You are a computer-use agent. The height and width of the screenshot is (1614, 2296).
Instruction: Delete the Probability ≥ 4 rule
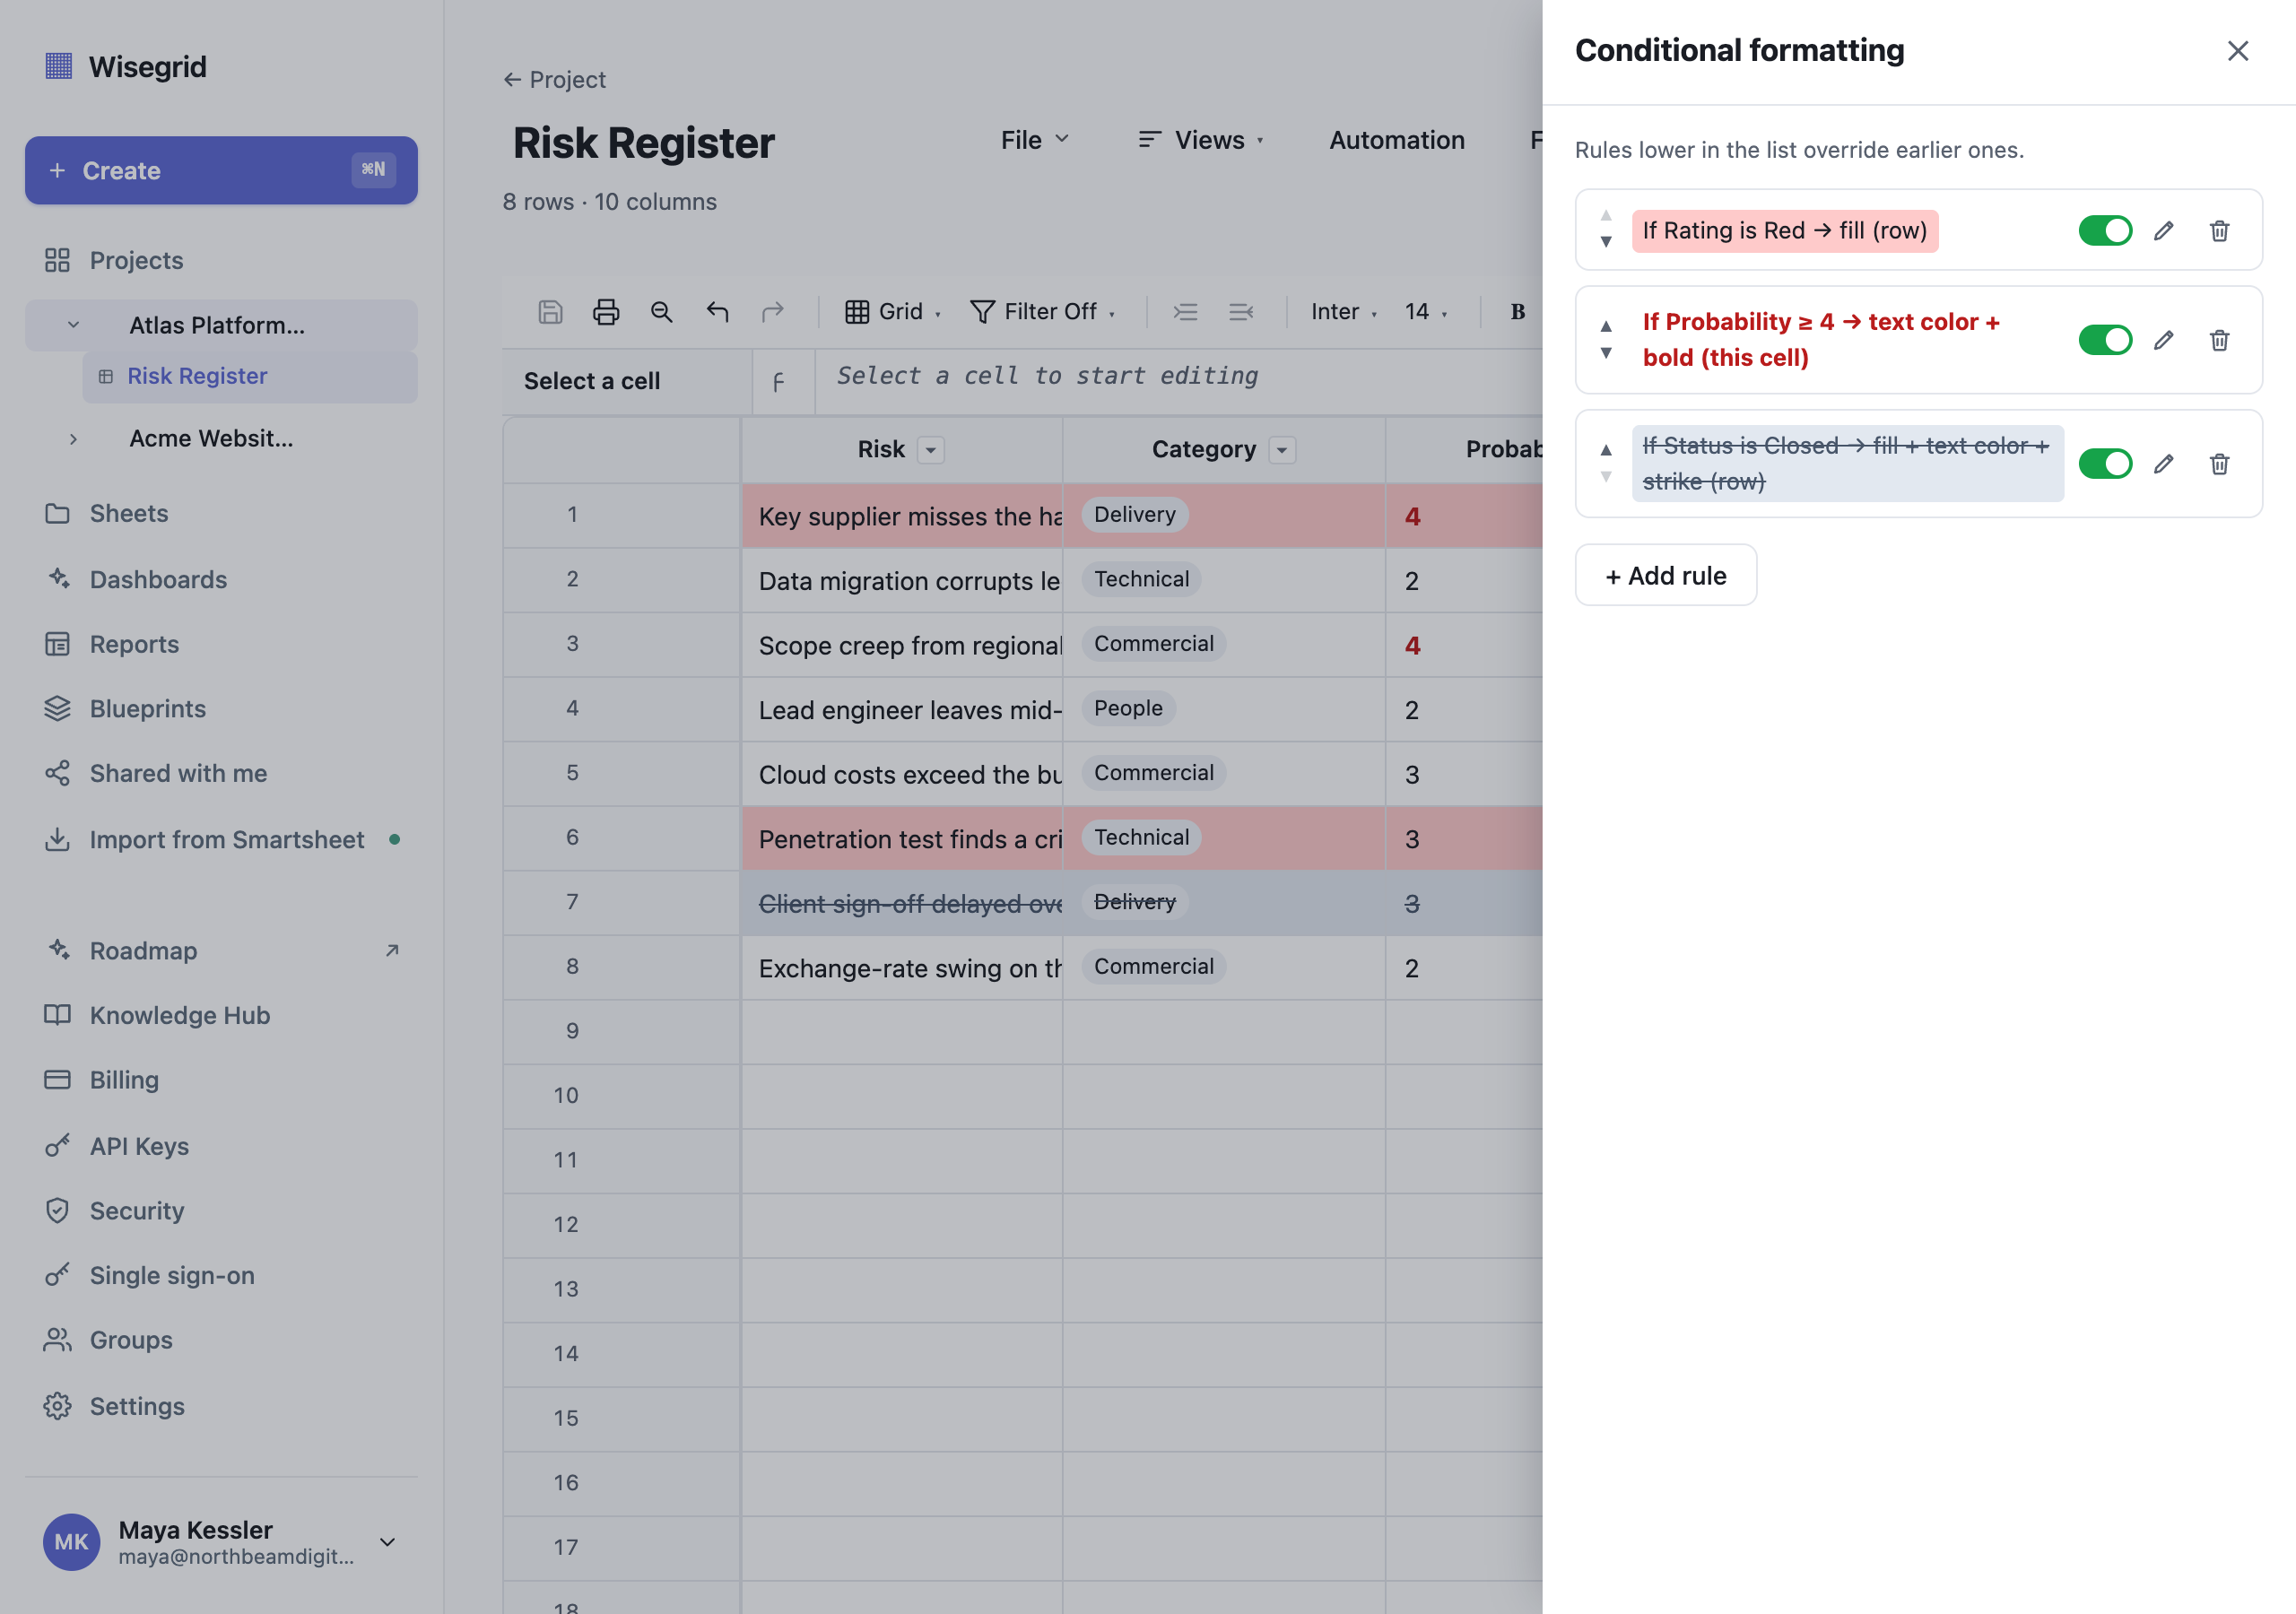pos(2219,340)
